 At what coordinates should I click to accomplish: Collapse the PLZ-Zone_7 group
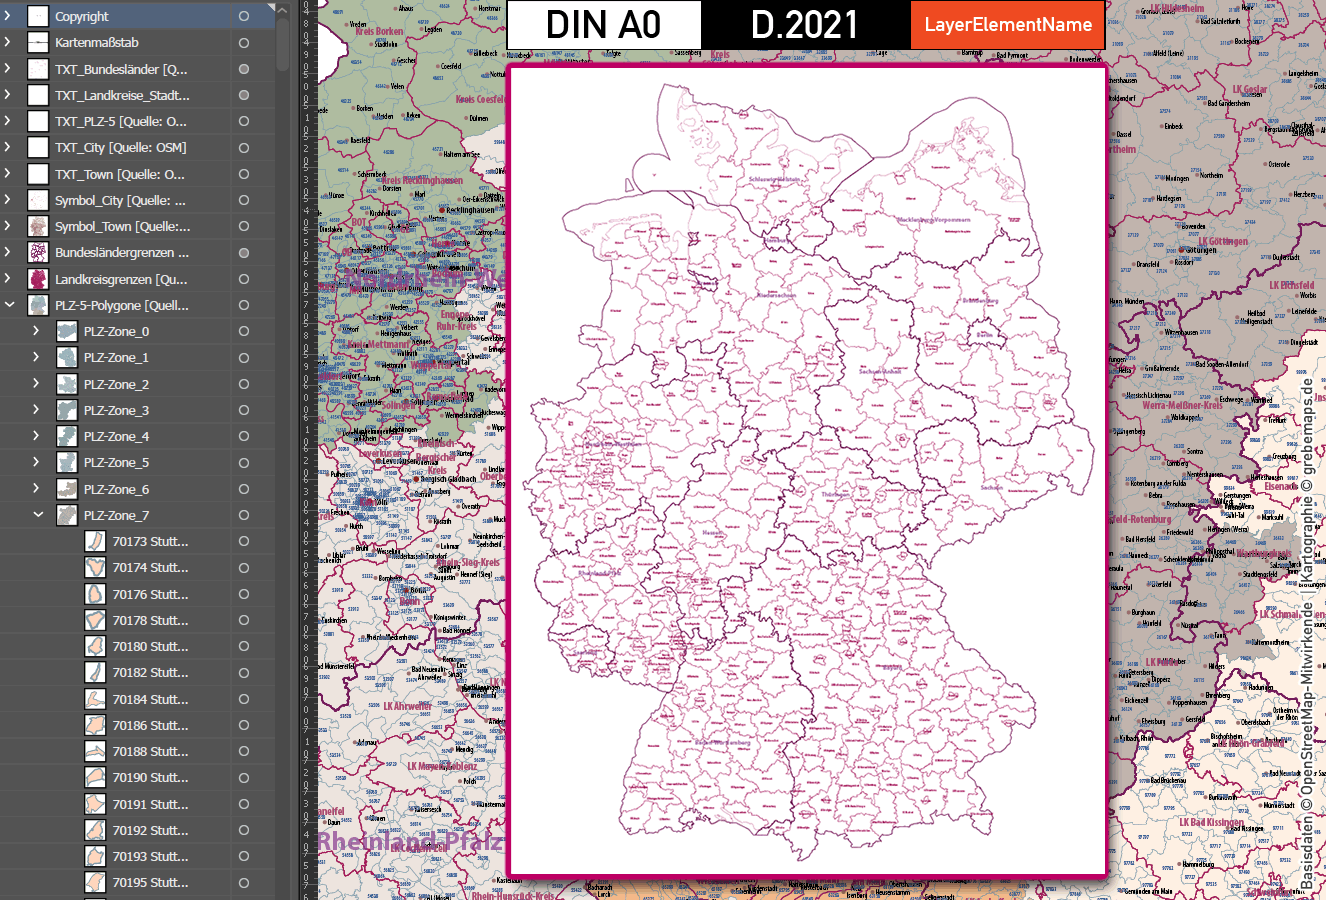click(x=38, y=515)
